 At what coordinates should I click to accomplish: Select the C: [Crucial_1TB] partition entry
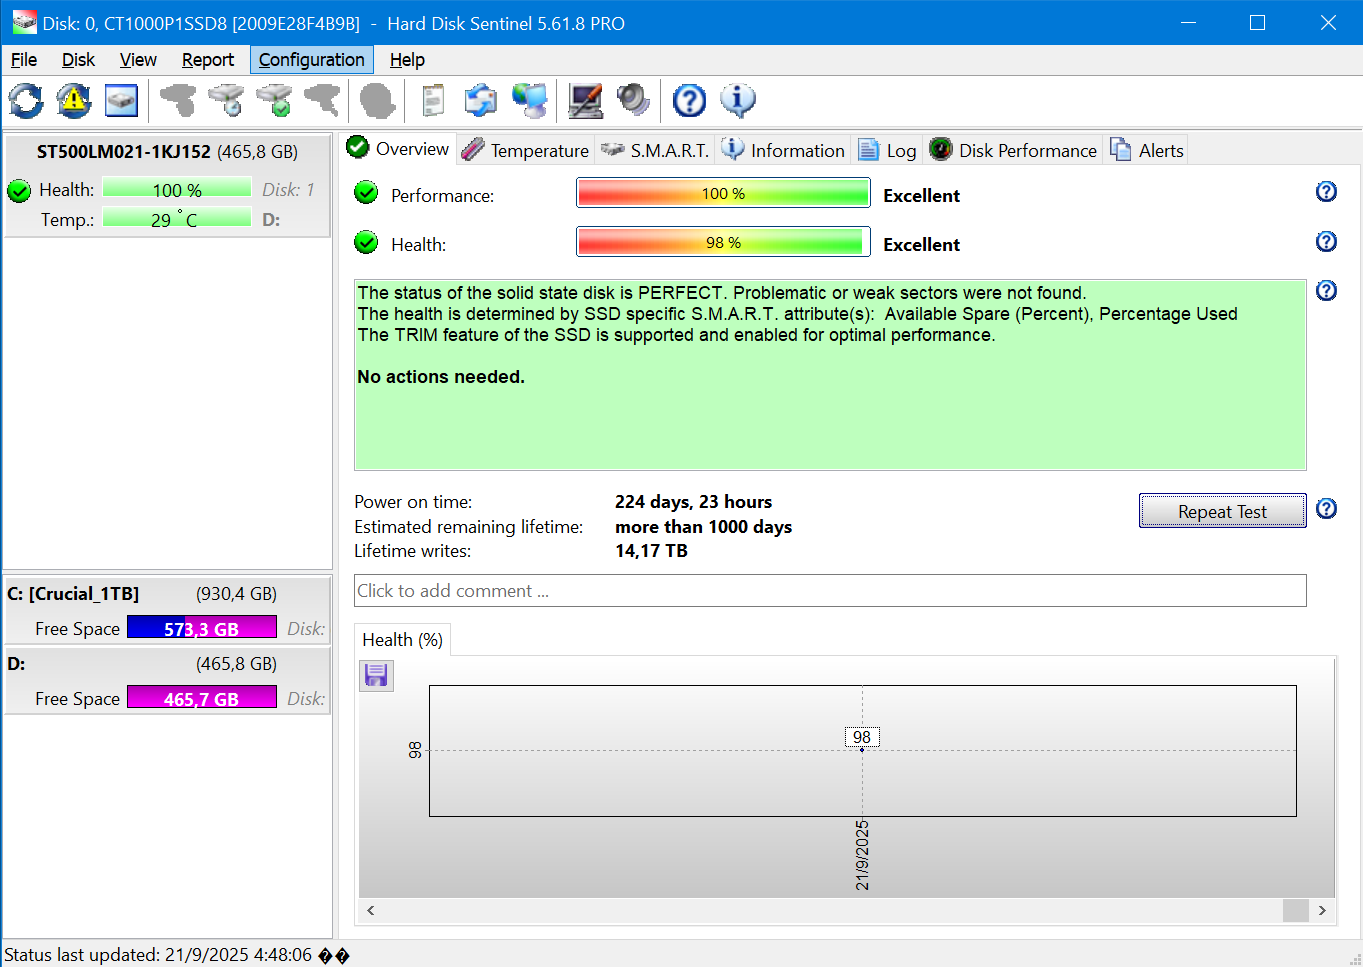coord(167,610)
